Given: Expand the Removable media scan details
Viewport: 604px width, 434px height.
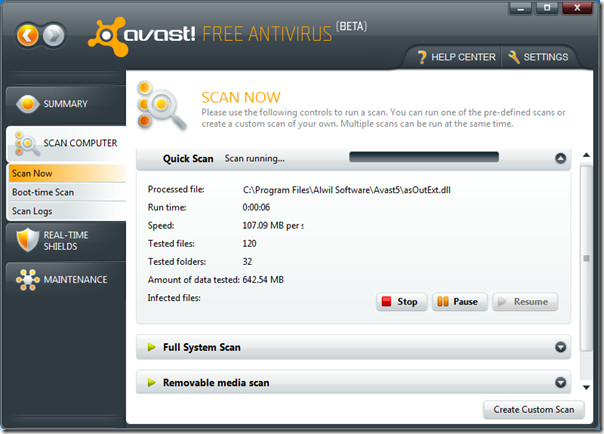Looking at the screenshot, I should [x=560, y=382].
